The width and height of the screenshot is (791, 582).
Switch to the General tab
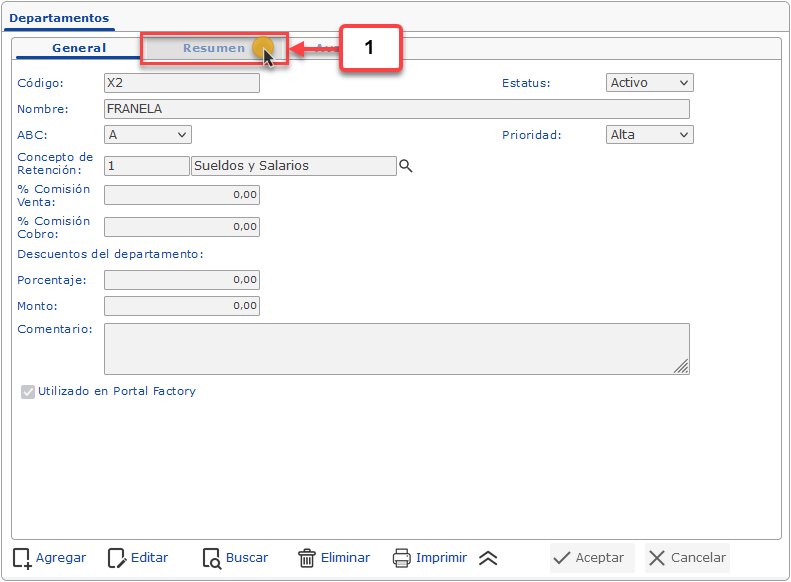pyautogui.click(x=79, y=48)
